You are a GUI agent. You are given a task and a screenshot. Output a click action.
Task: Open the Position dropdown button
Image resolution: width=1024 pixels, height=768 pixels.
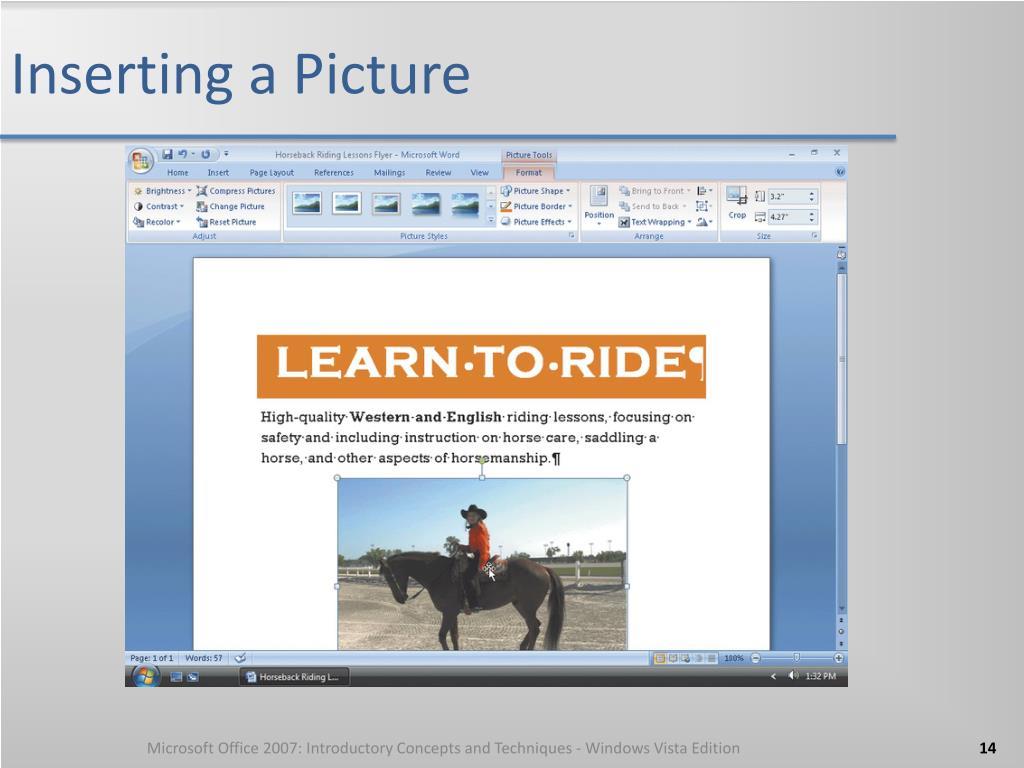pos(599,206)
